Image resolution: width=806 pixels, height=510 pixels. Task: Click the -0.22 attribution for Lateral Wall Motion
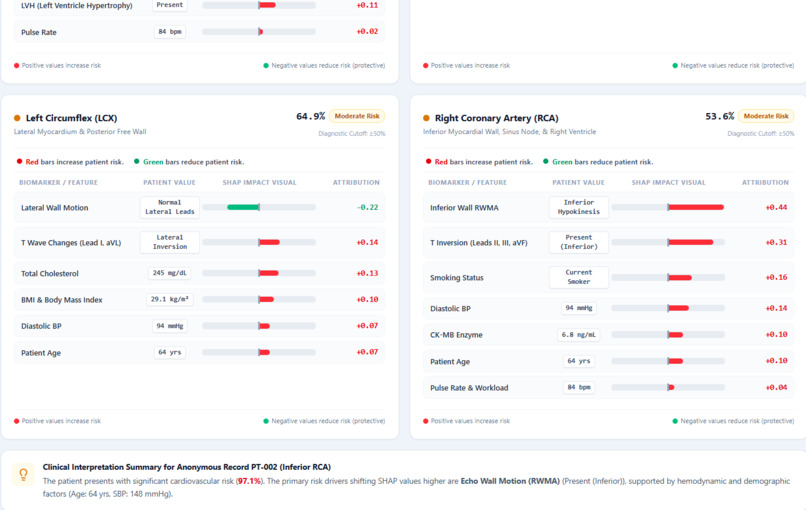click(x=367, y=207)
